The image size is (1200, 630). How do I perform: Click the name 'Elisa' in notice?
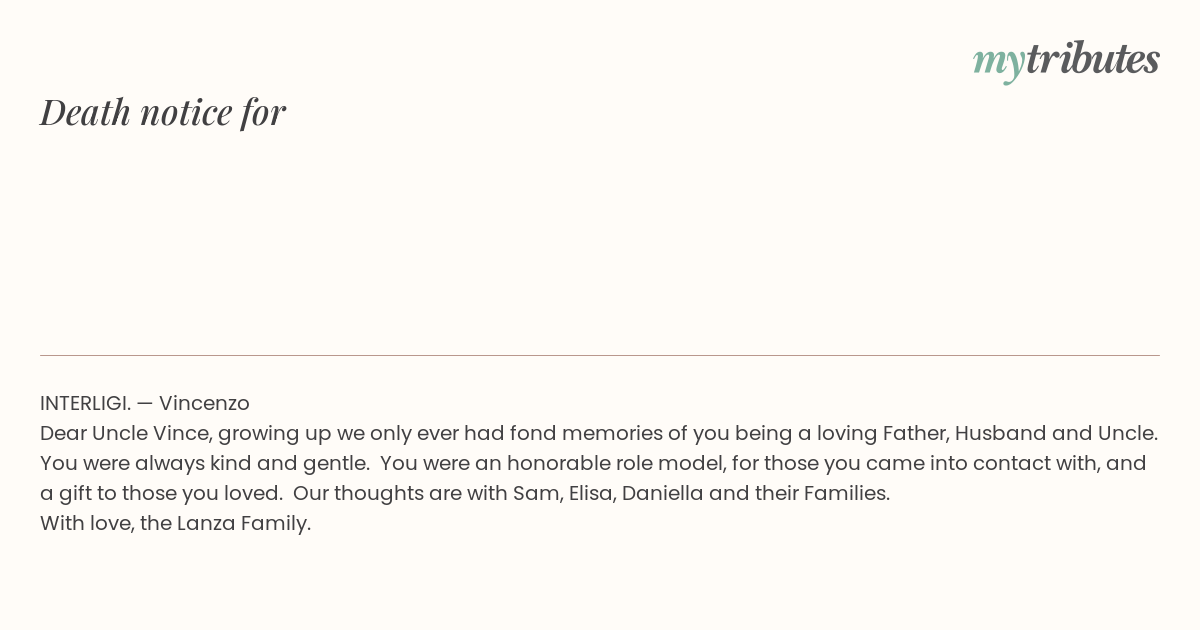592,493
